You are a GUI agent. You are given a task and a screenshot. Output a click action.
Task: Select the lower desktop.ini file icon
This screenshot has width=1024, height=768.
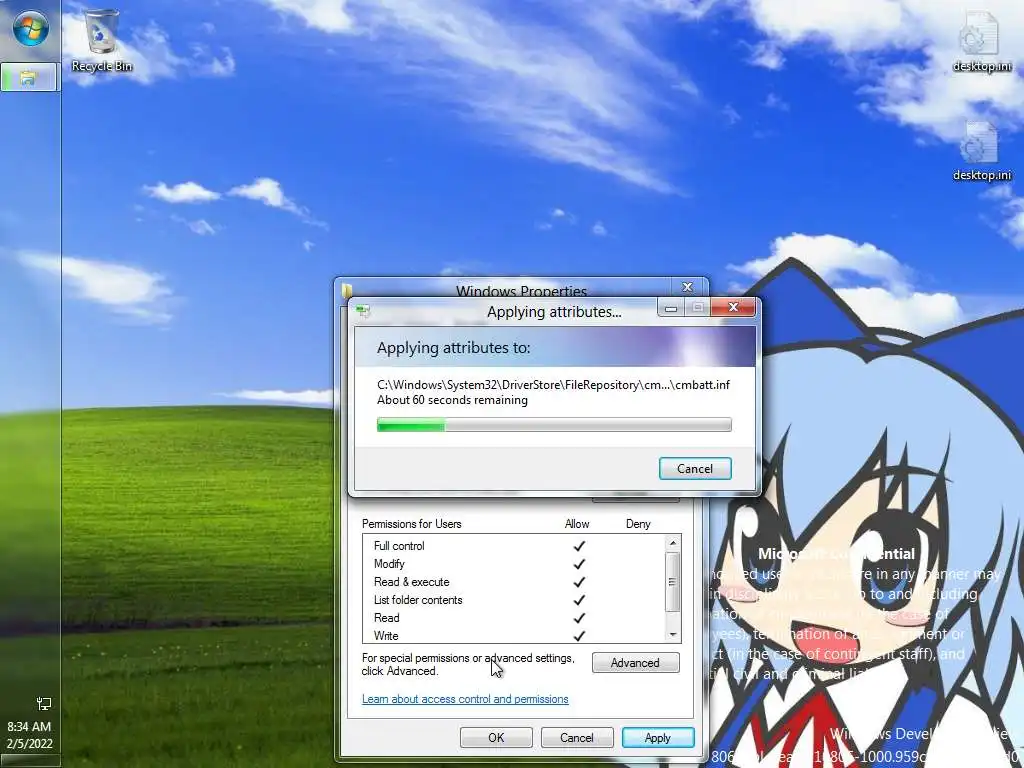point(981,150)
